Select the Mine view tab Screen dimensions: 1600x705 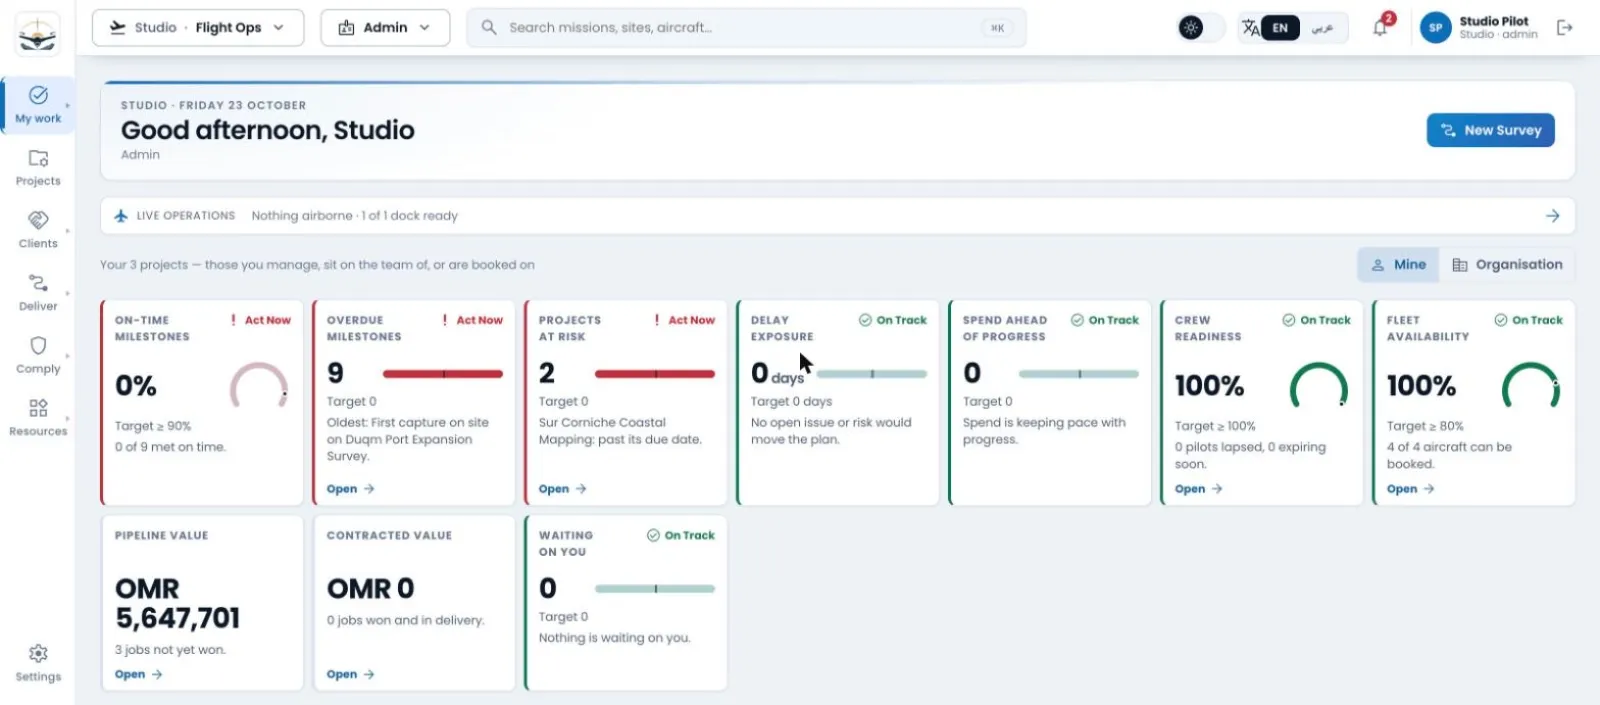[x=1398, y=264]
